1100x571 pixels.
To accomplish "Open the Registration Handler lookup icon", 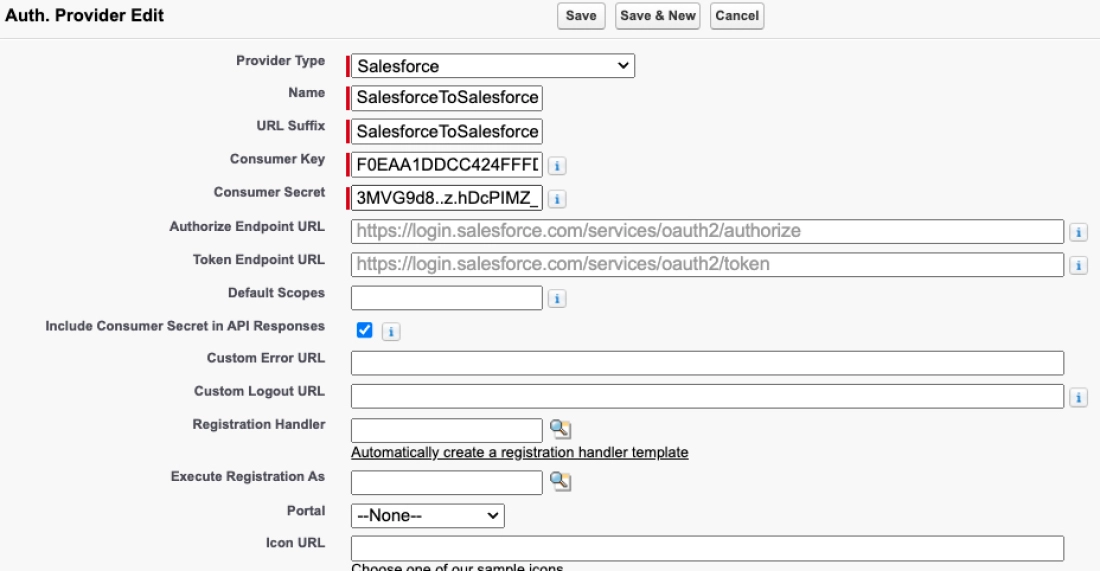I will coord(560,429).
